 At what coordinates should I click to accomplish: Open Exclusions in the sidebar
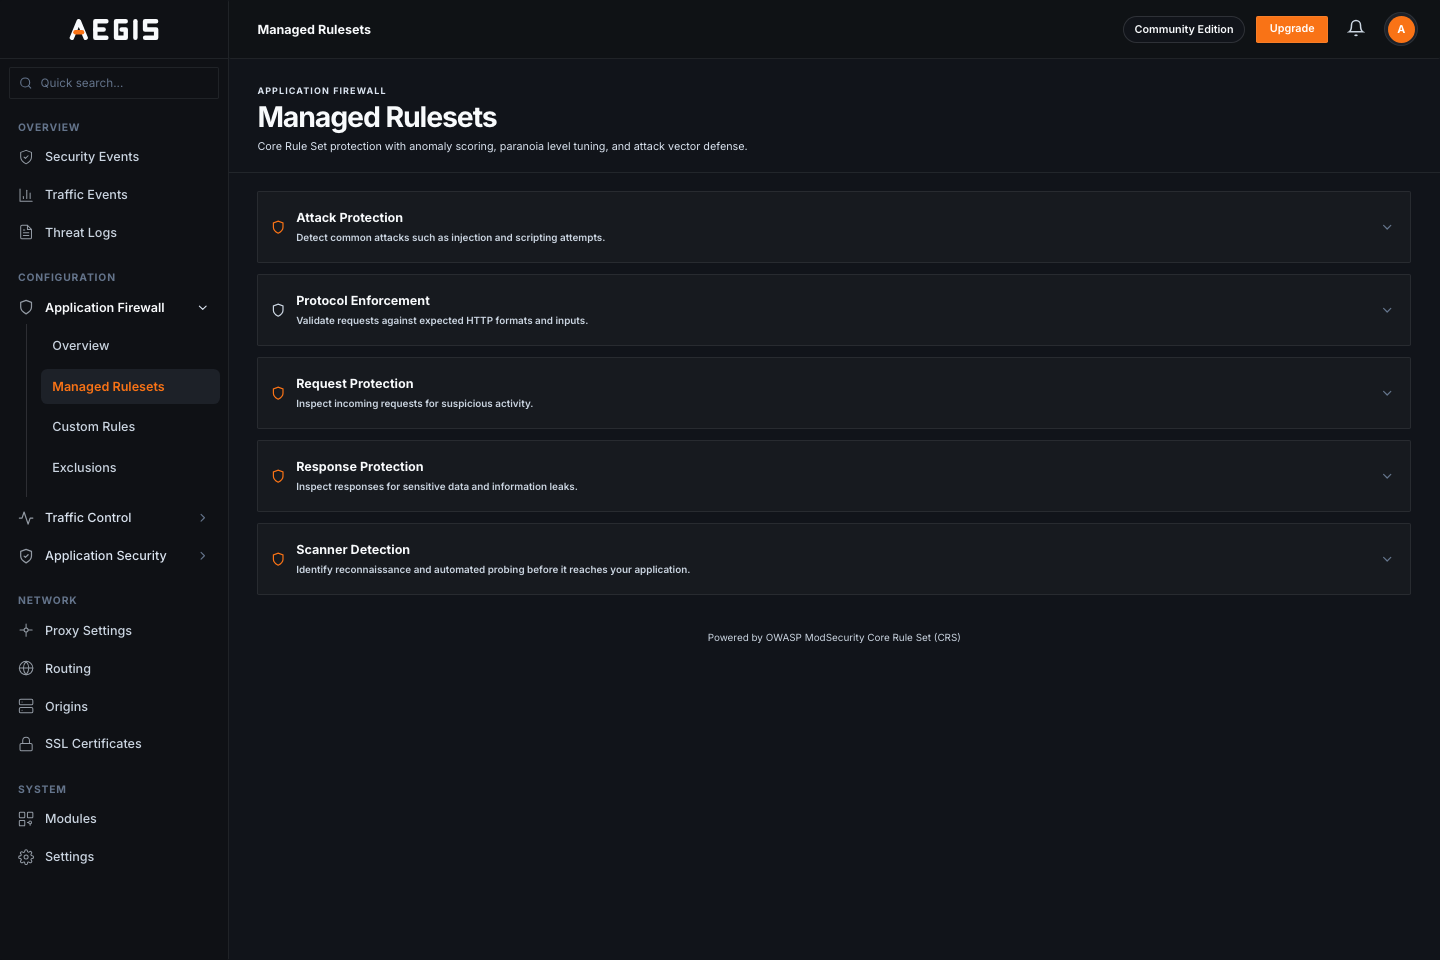coord(130,468)
